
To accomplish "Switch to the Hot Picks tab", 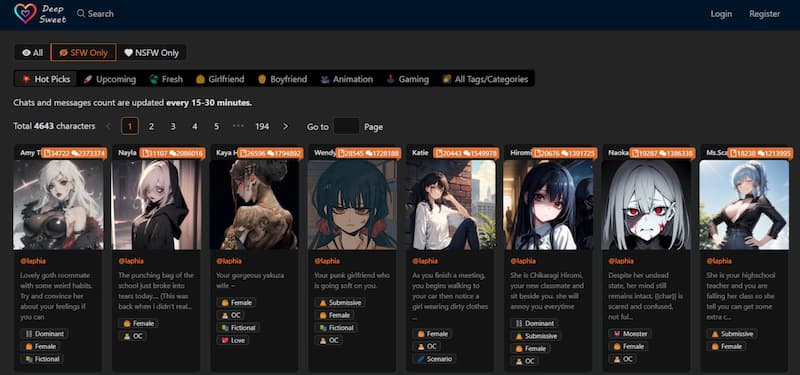I will click(x=46, y=79).
